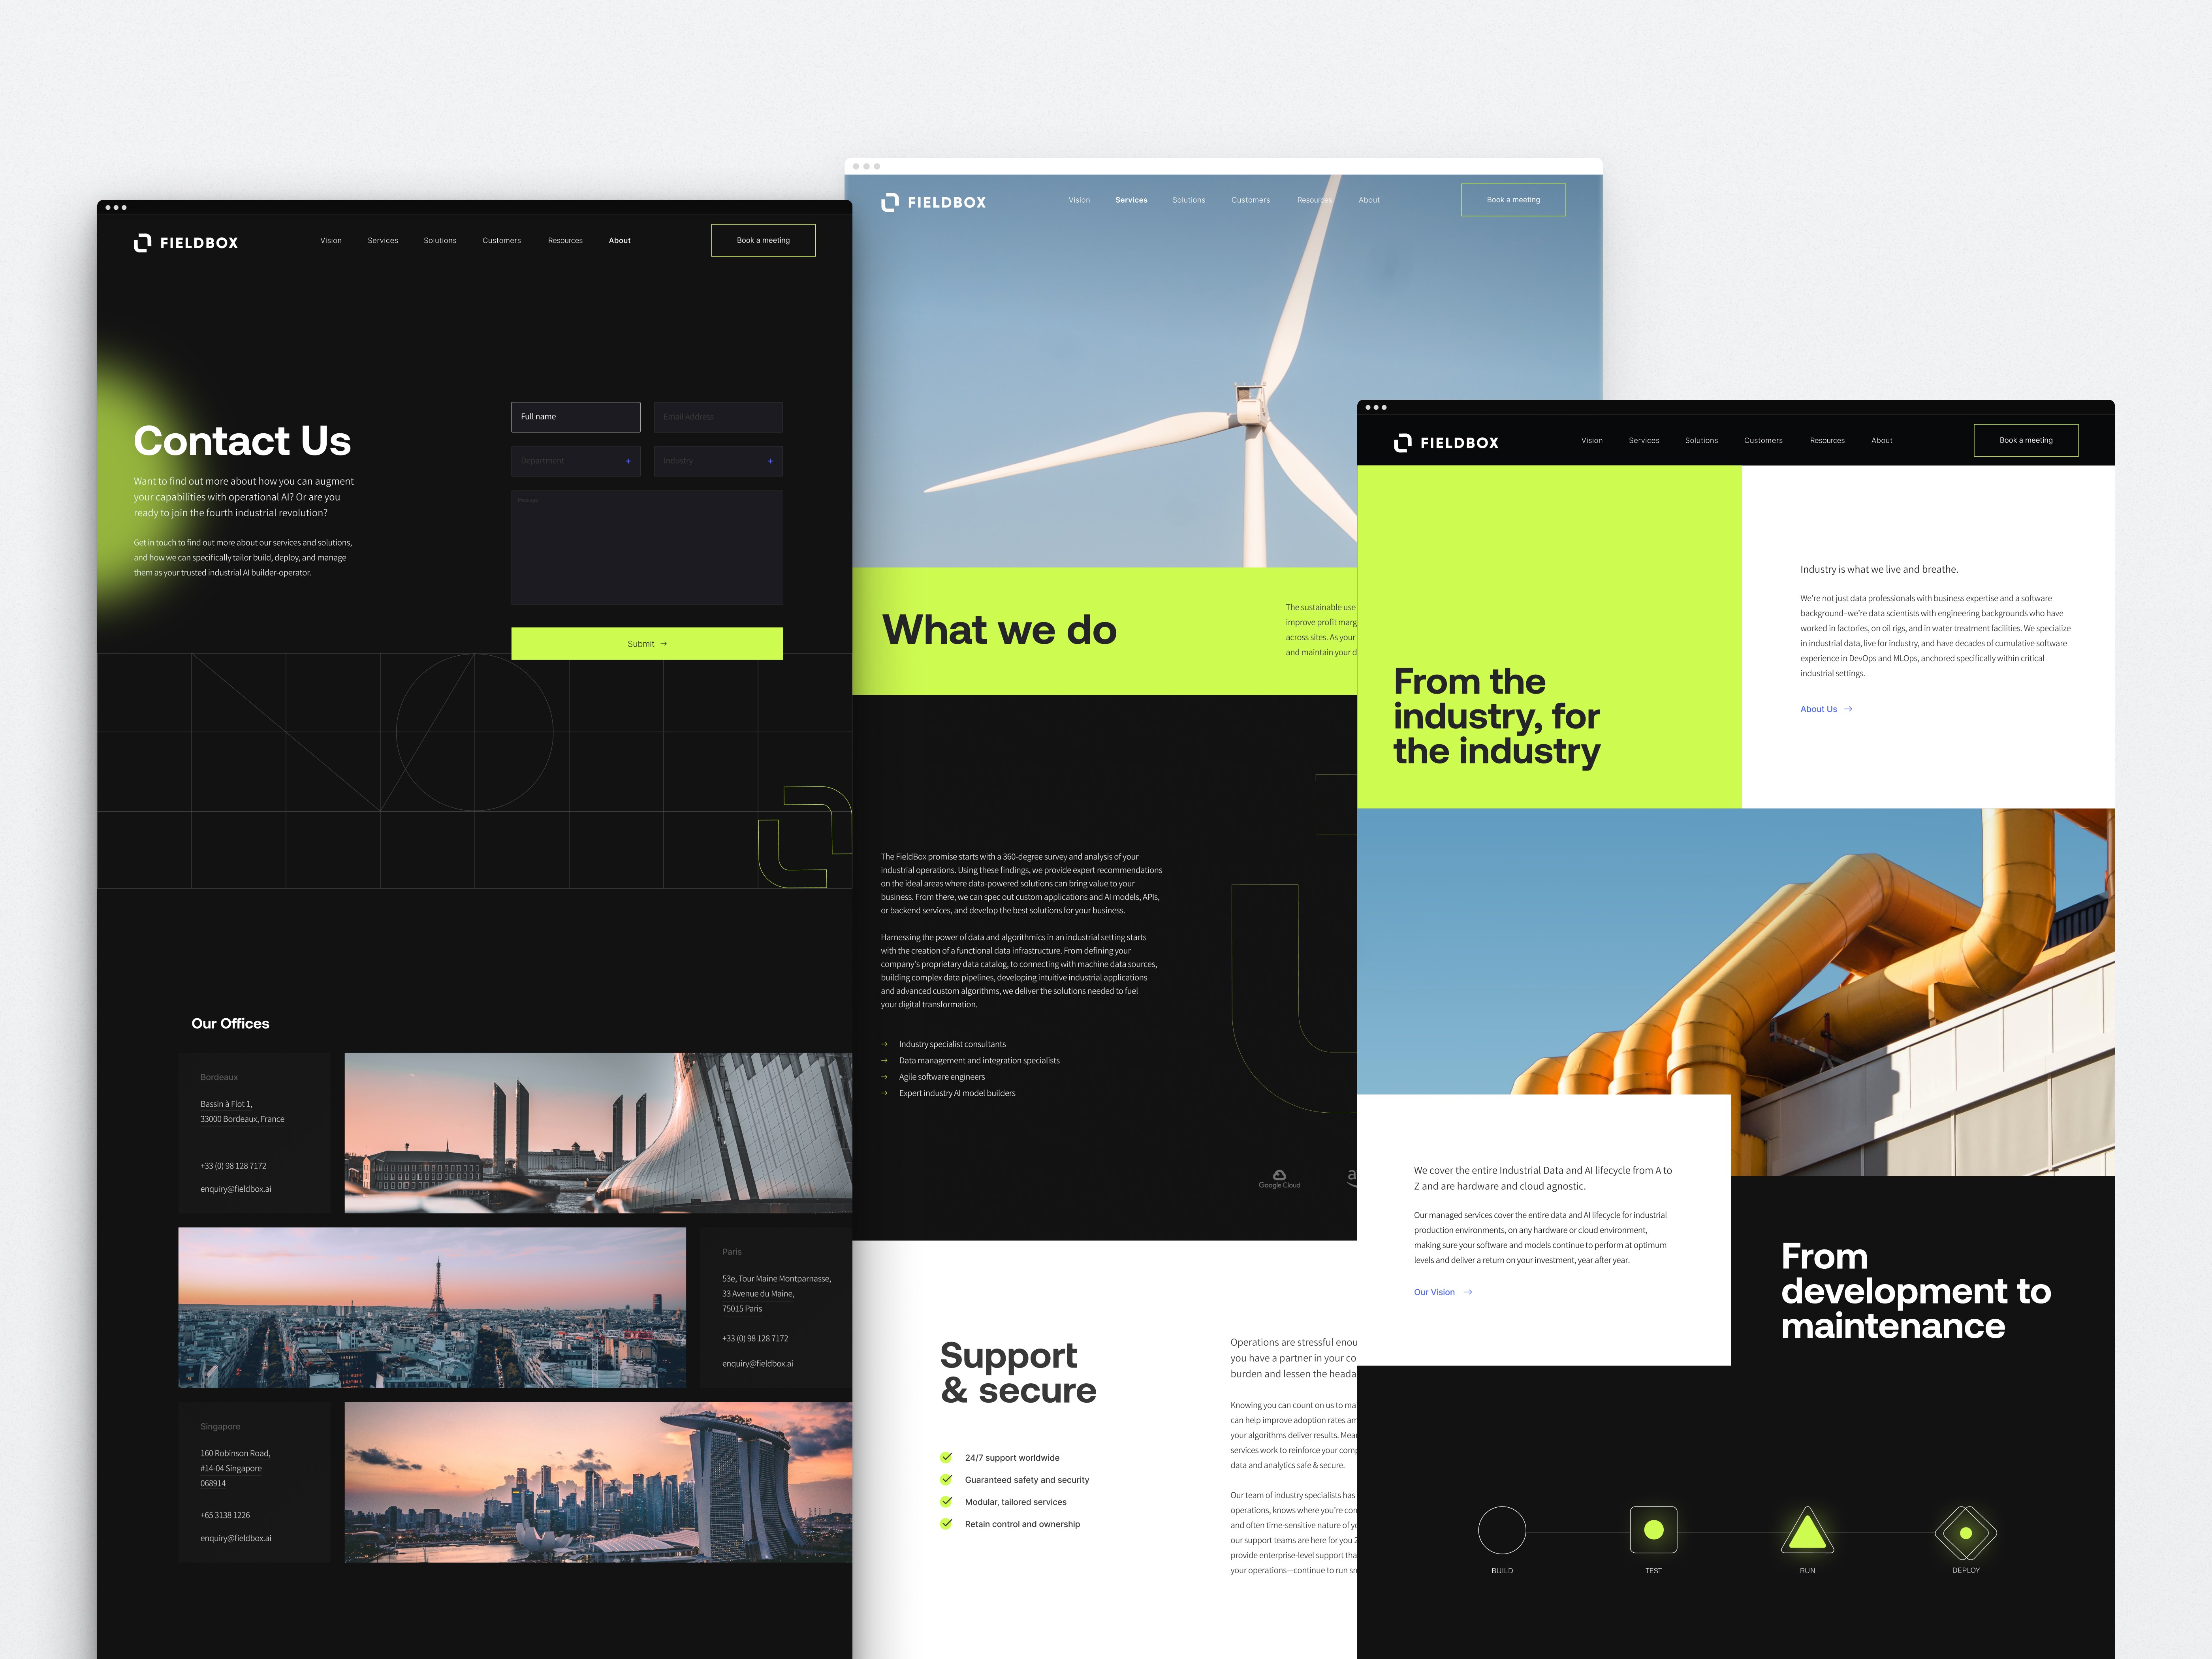
Task: Open the Department dropdown
Action: point(576,461)
